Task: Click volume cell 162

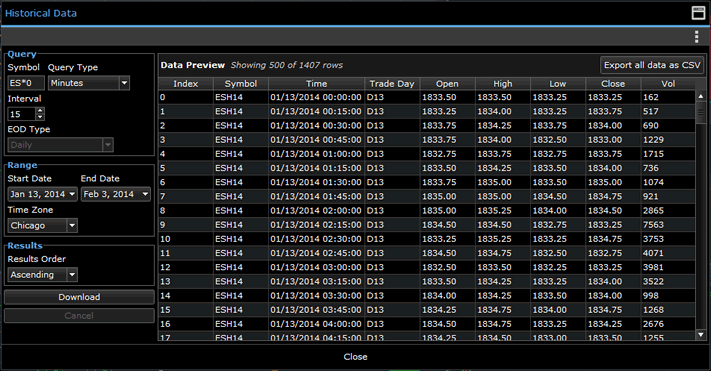Action: click(x=668, y=97)
